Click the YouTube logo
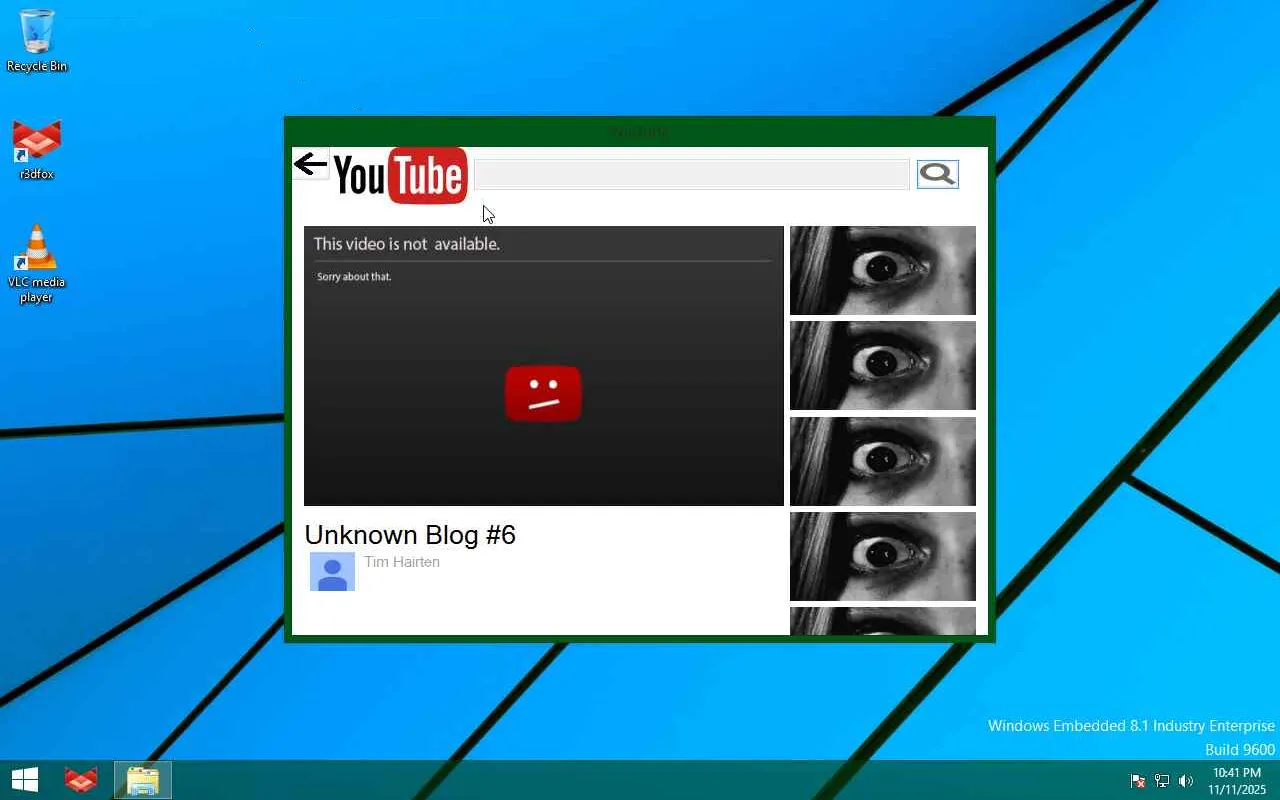The height and width of the screenshot is (800, 1280). tap(400, 175)
